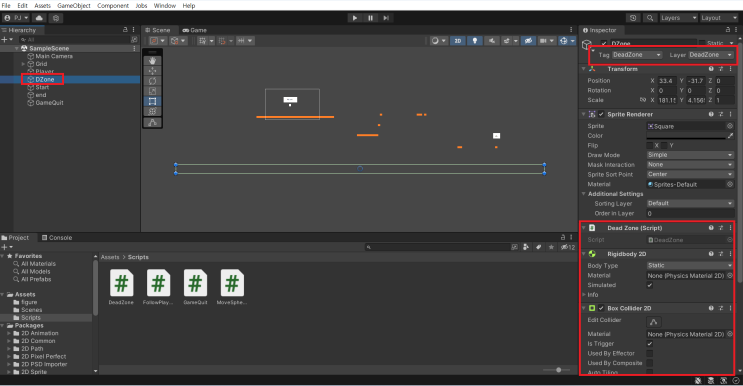Click the Sprite Renderer Color swatch
Image resolution: width=743 pixels, height=386 pixels.
pos(686,136)
